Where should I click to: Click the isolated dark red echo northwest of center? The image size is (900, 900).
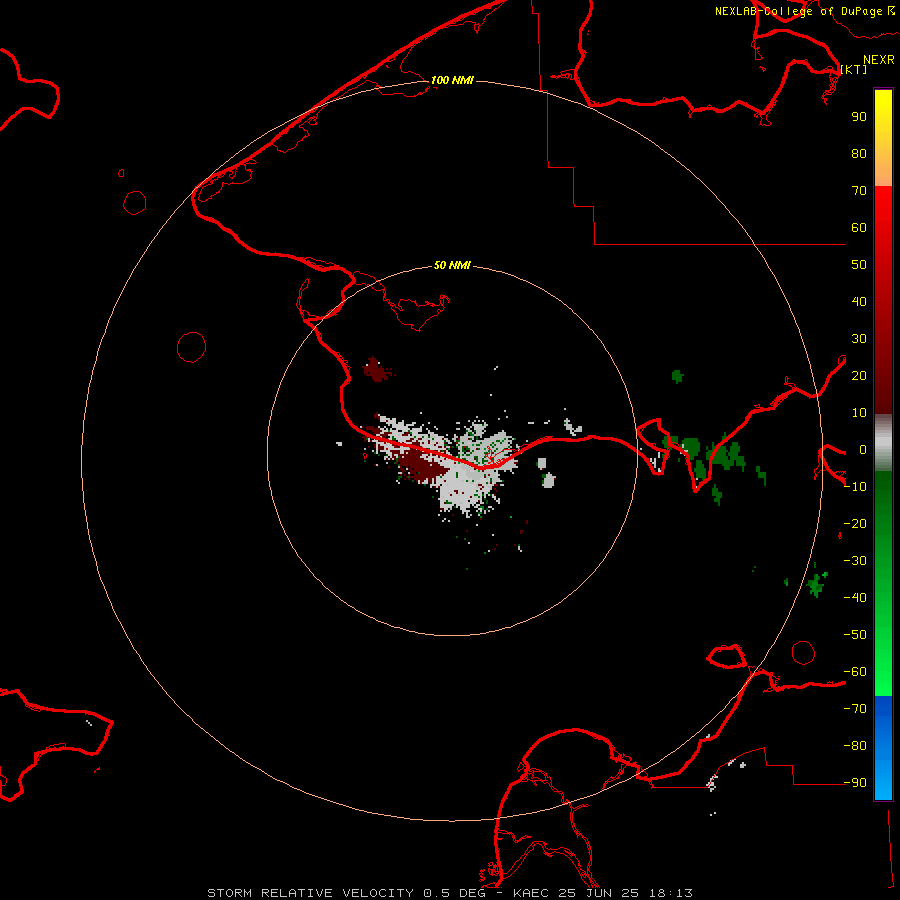click(377, 370)
